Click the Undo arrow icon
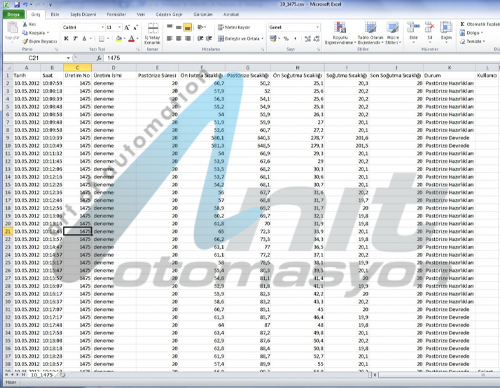This screenshot has width=500, height=388. (x=26, y=5)
